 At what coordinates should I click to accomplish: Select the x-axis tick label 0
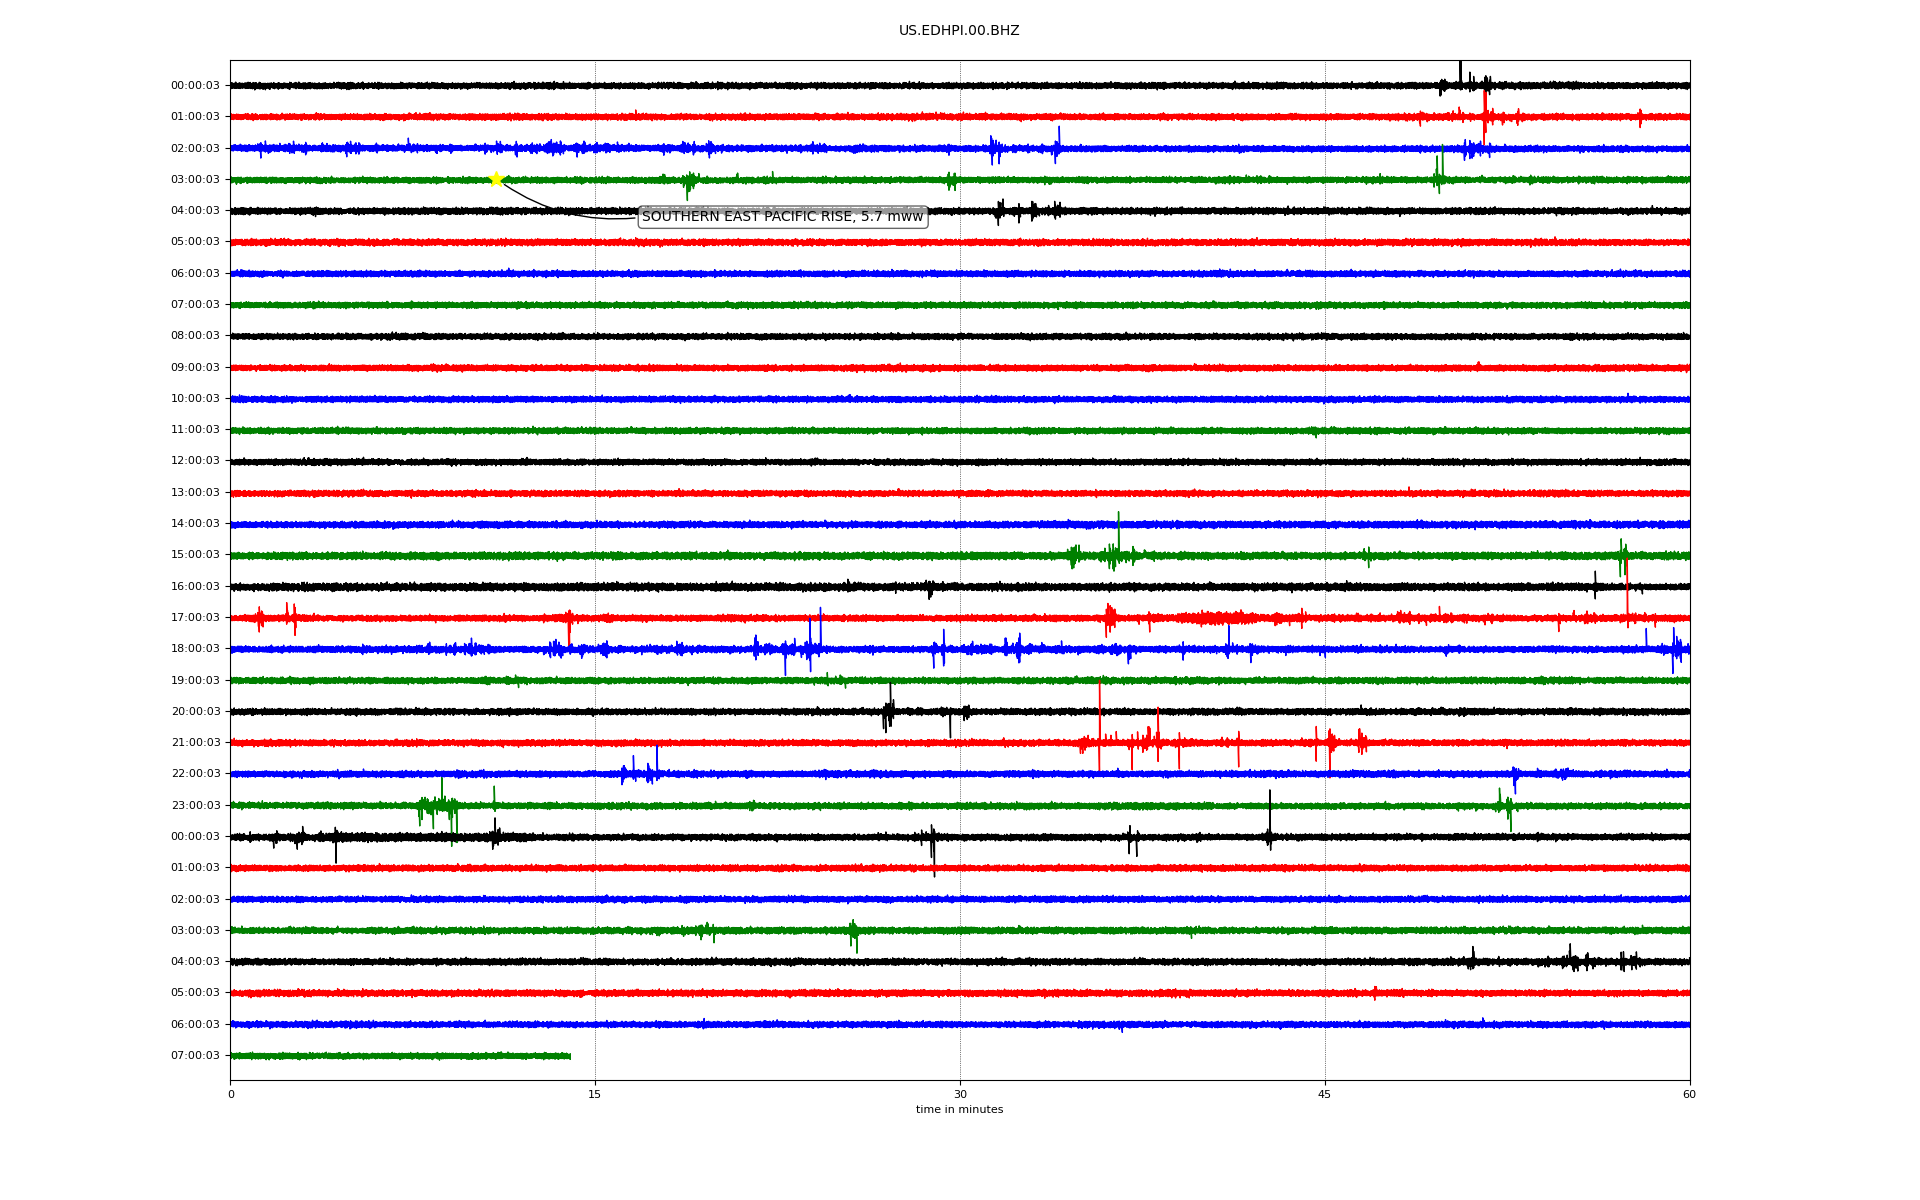[x=231, y=1094]
